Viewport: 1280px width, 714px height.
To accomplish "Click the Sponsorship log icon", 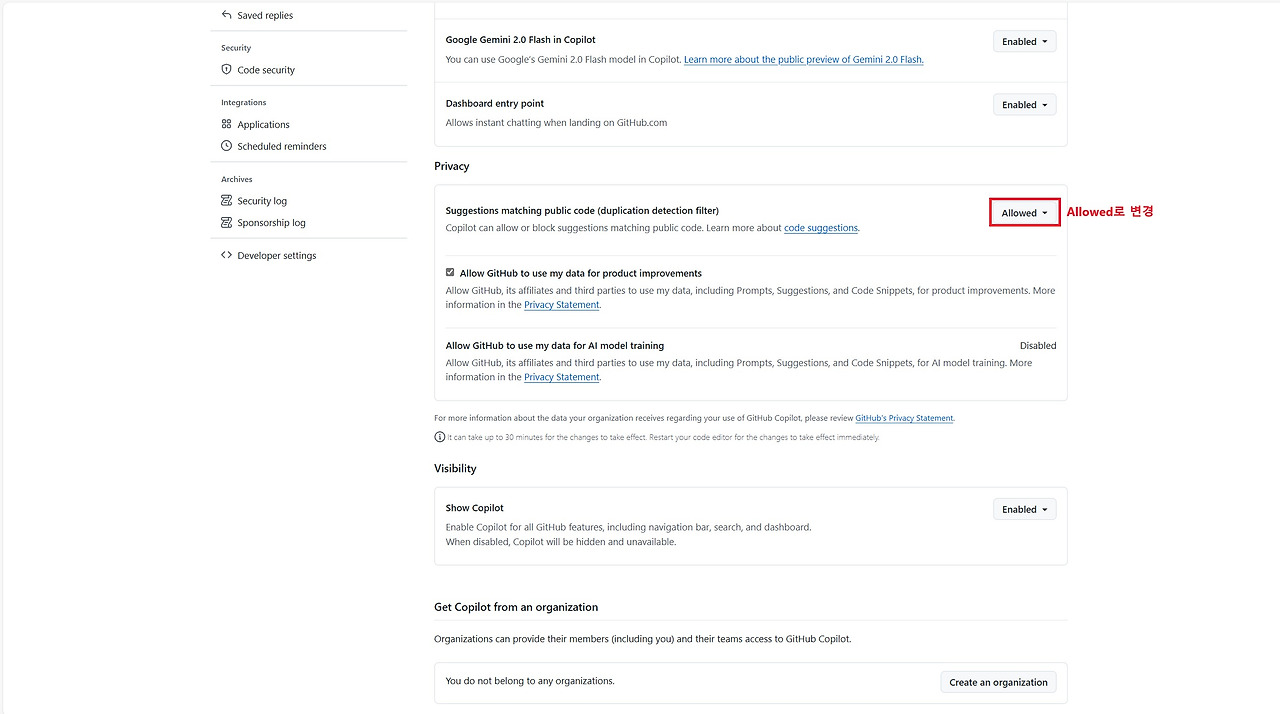I will click(x=226, y=222).
